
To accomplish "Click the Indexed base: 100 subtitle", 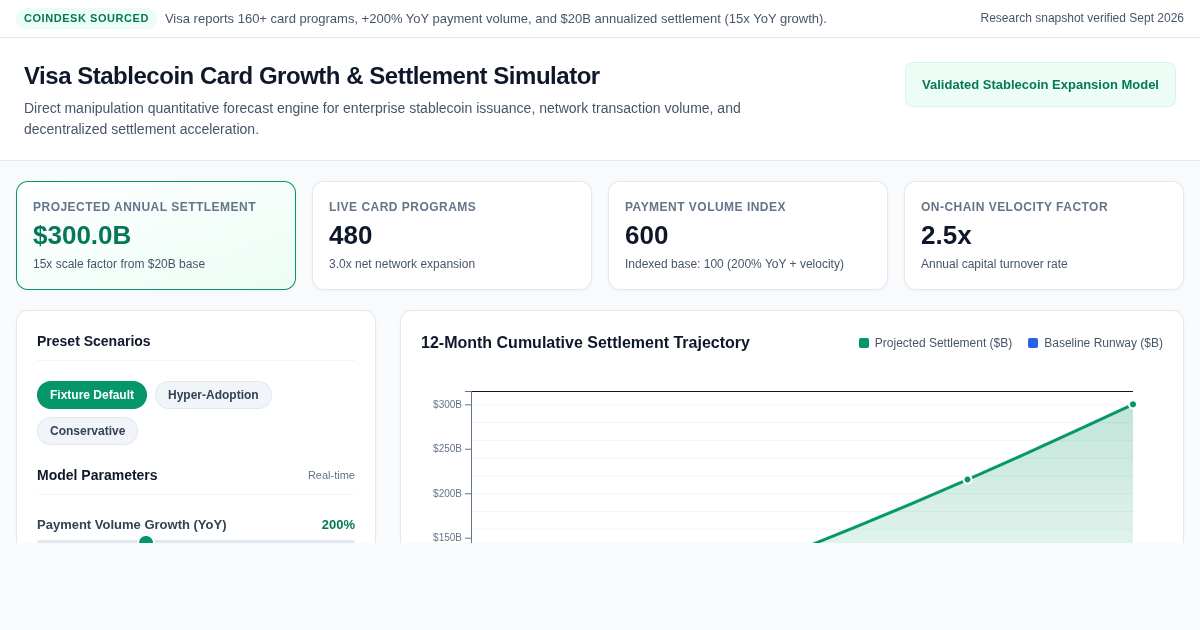I will coord(734,264).
